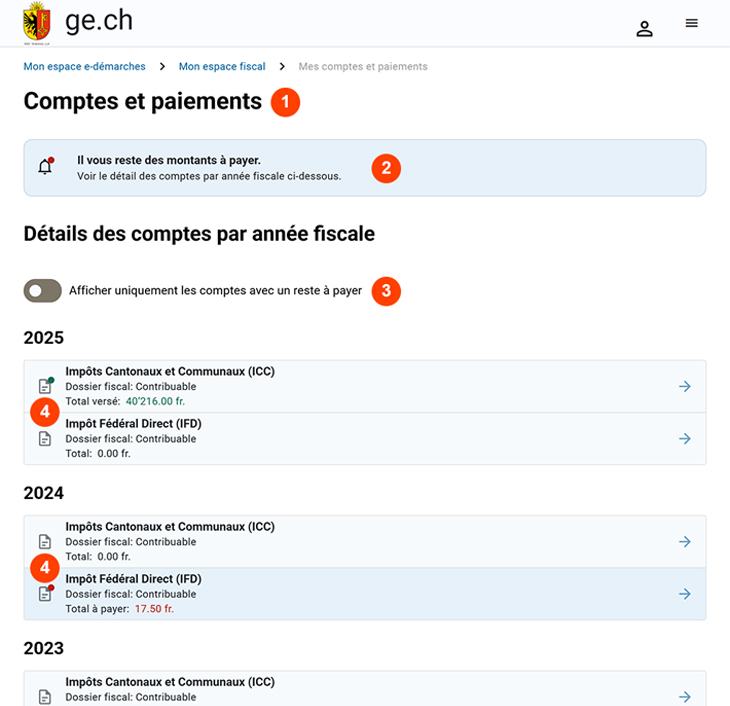
Task: Open the user account profile icon
Action: click(x=644, y=29)
